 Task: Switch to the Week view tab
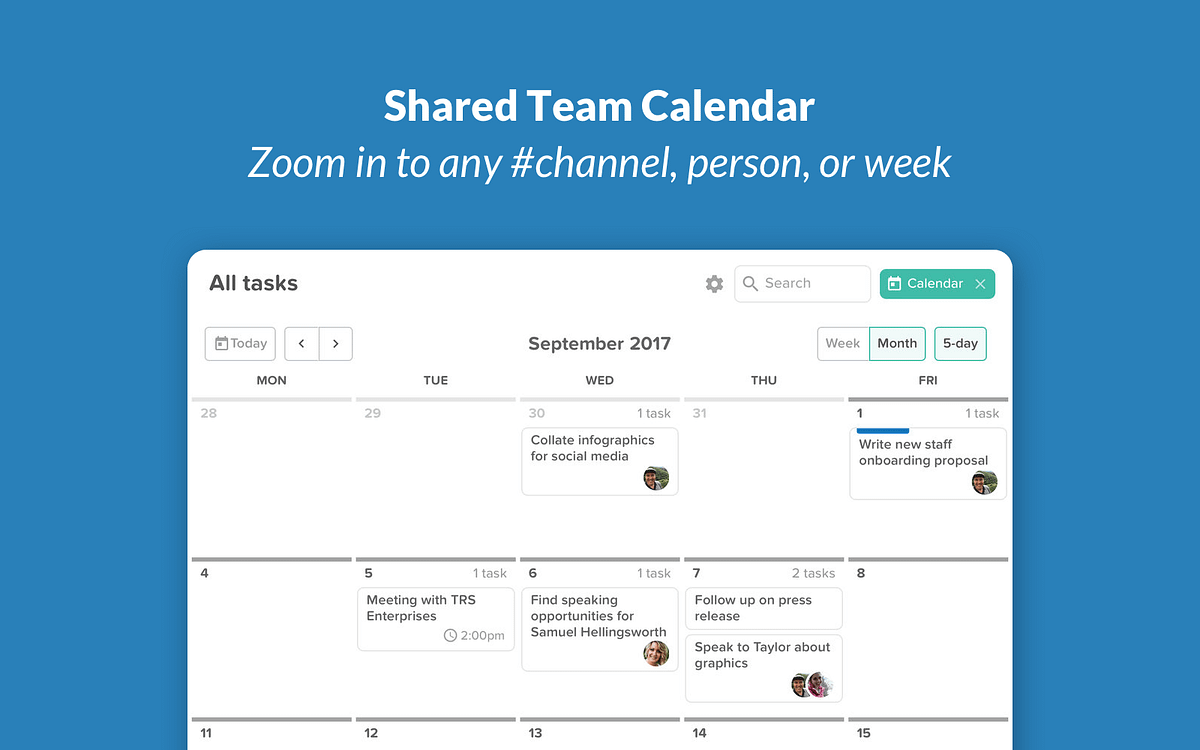[843, 343]
